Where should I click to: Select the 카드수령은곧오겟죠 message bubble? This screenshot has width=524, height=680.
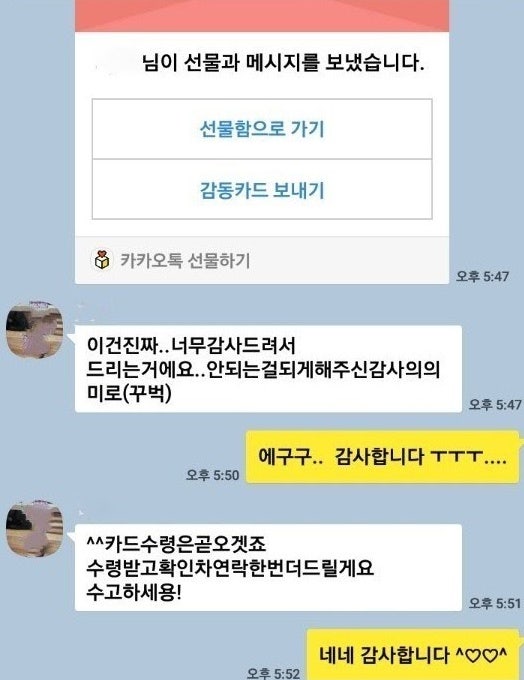tap(268, 567)
